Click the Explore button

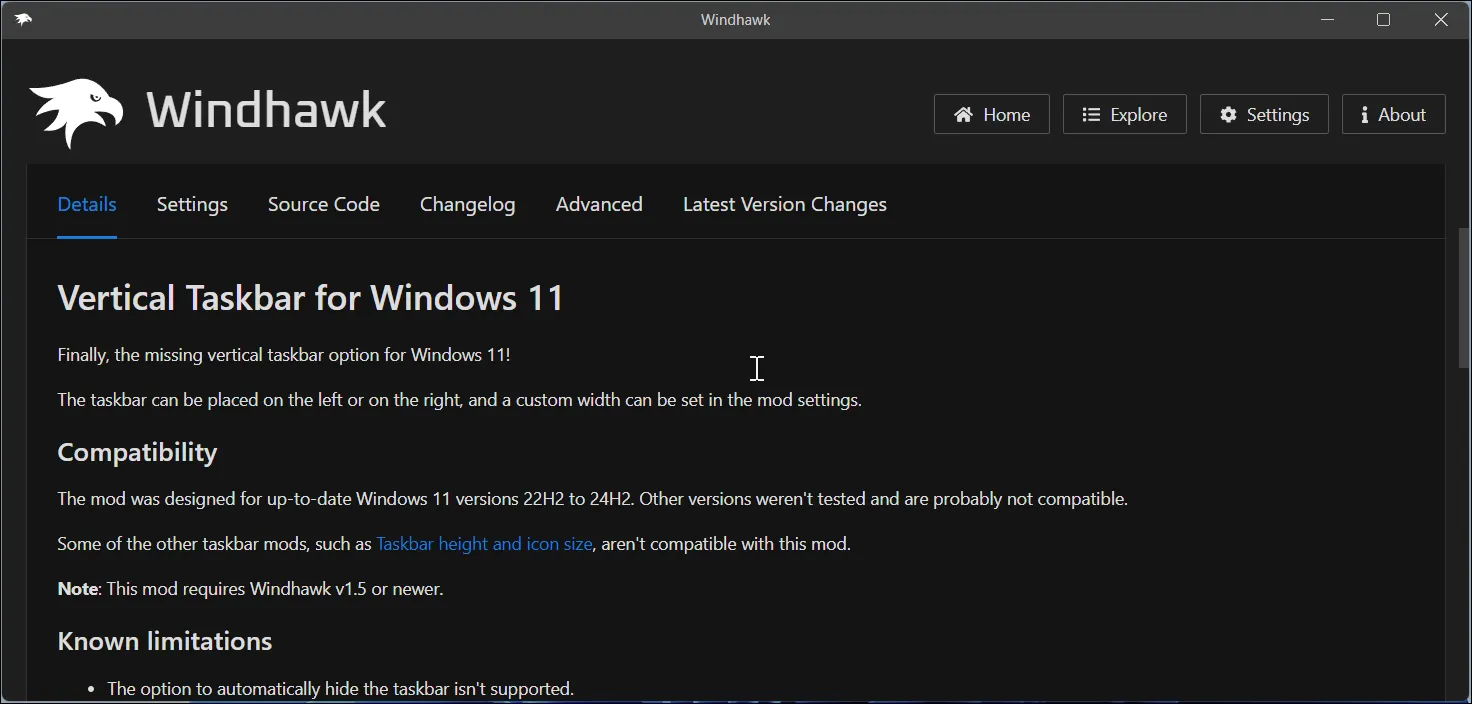point(1124,114)
